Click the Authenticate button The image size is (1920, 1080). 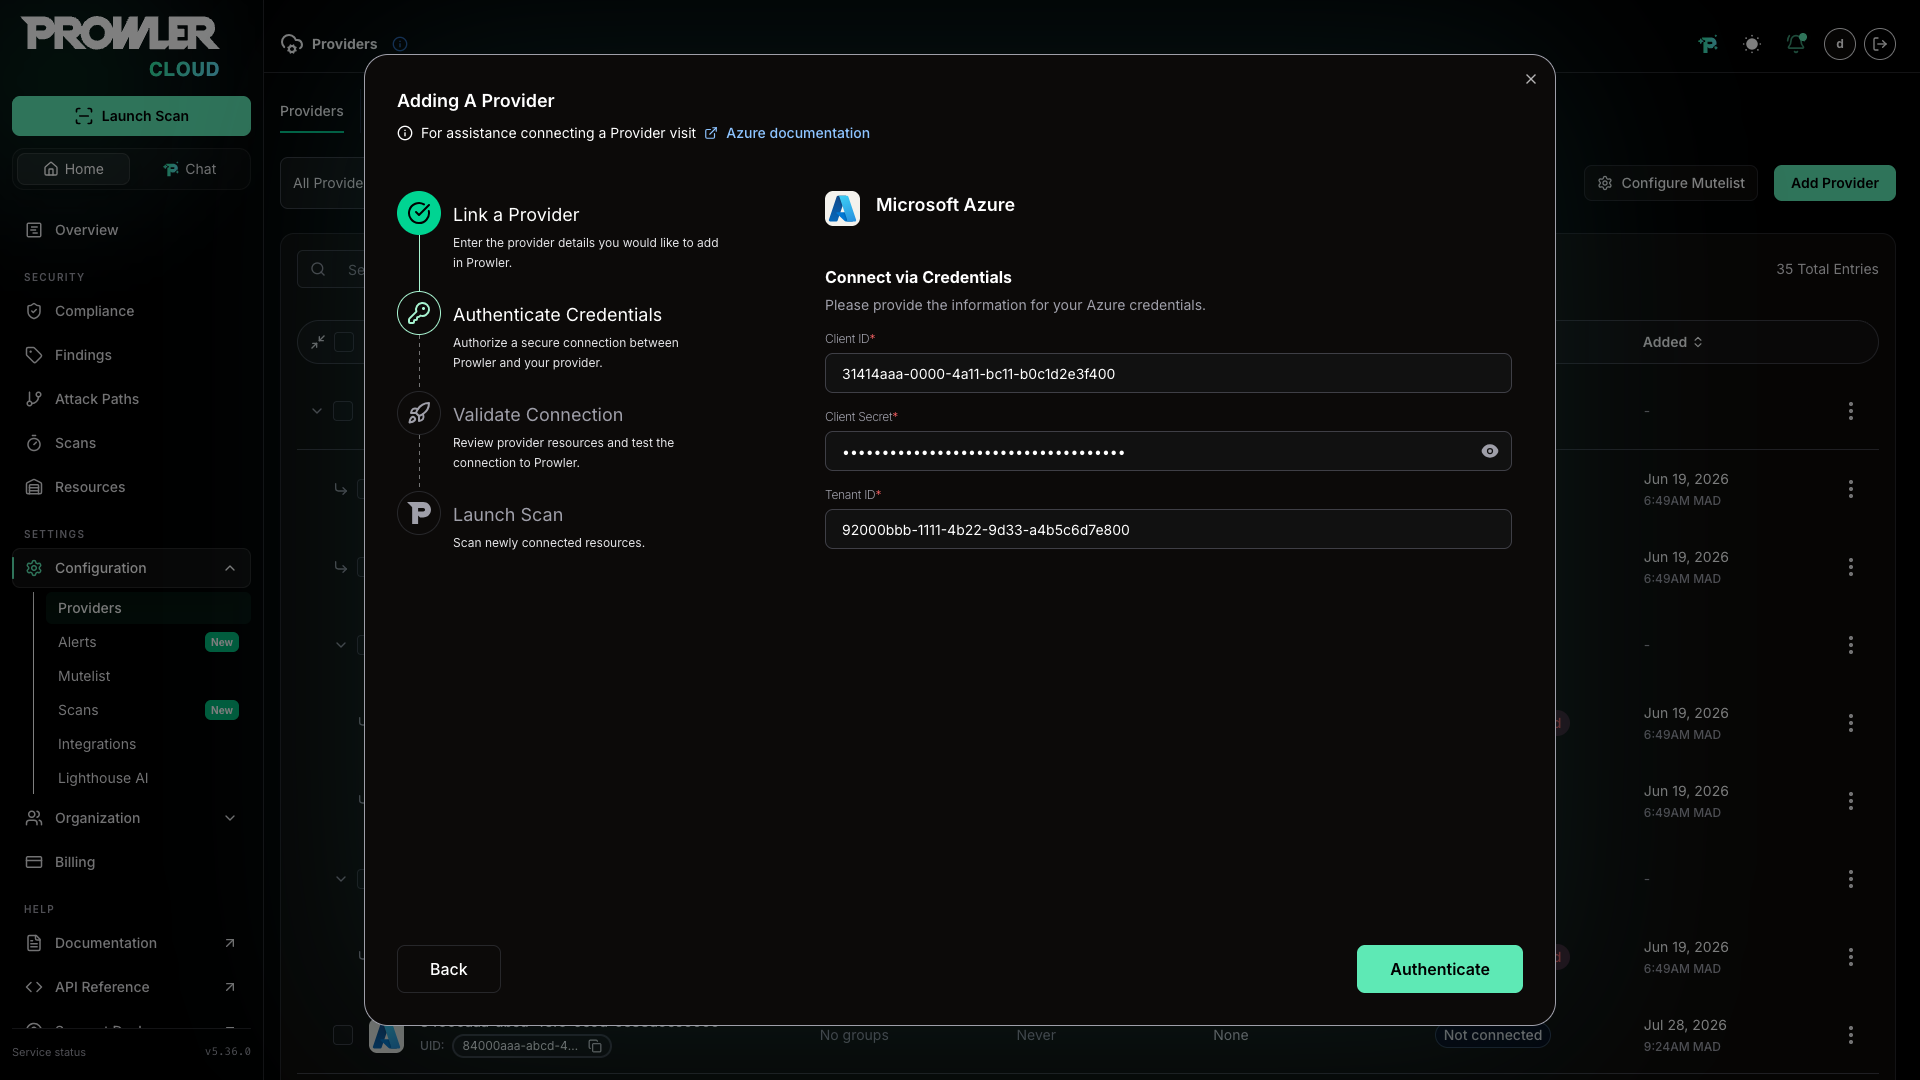[1439, 969]
